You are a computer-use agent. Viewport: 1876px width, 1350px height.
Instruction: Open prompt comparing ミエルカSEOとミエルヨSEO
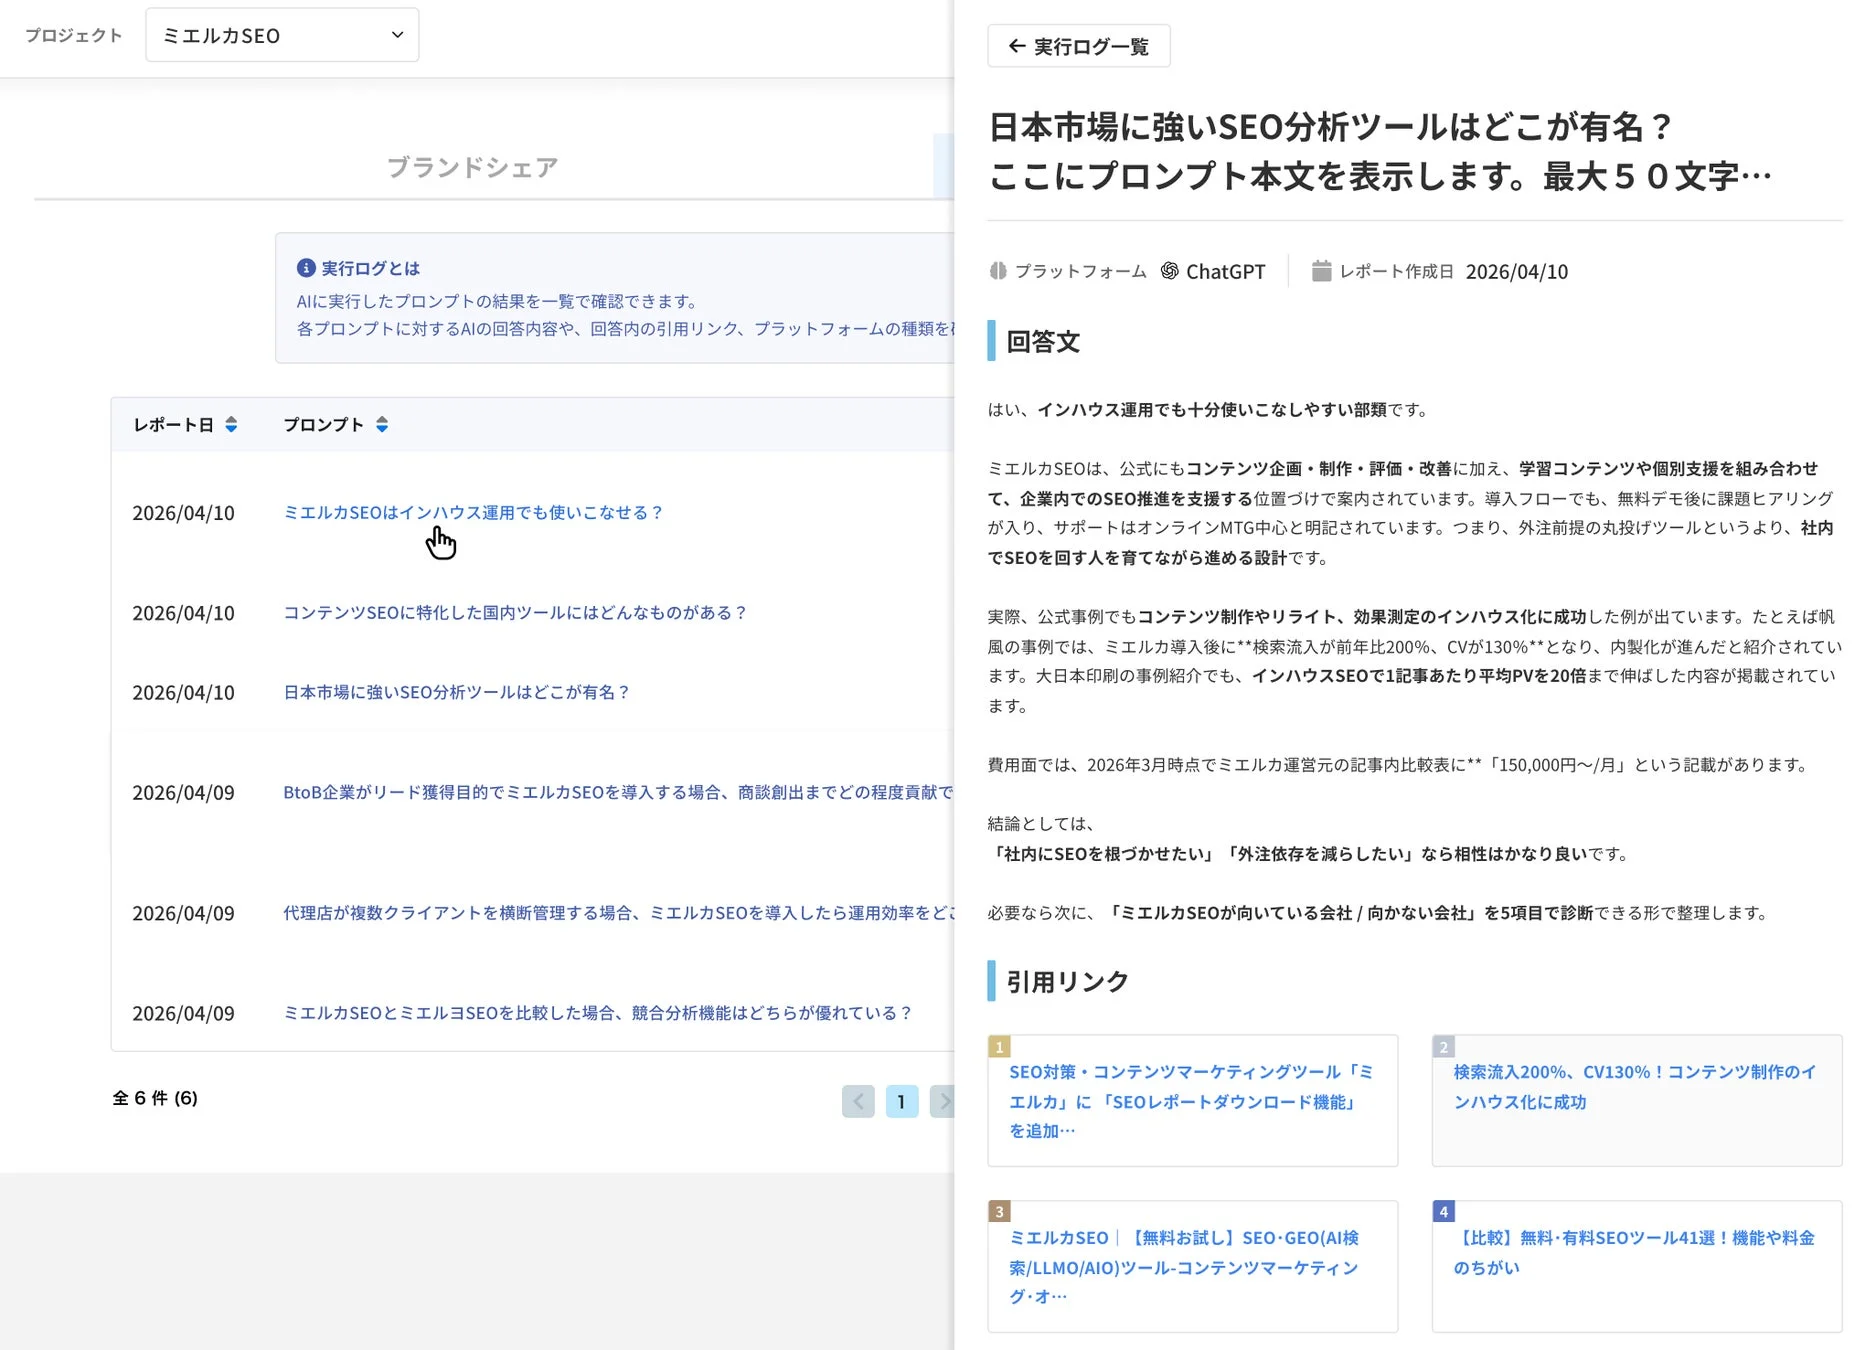(596, 1012)
